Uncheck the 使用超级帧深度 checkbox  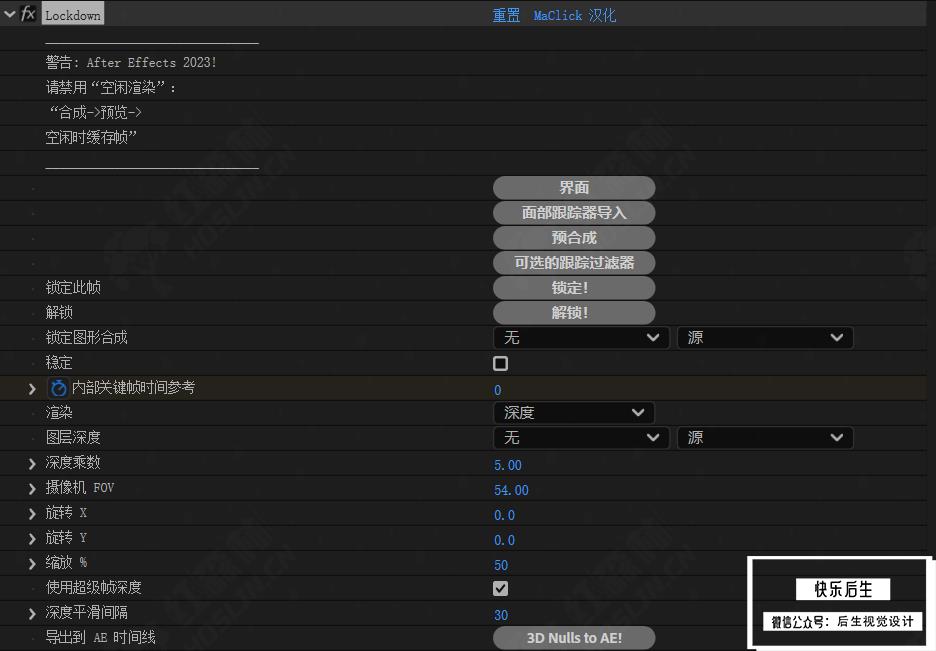501,589
